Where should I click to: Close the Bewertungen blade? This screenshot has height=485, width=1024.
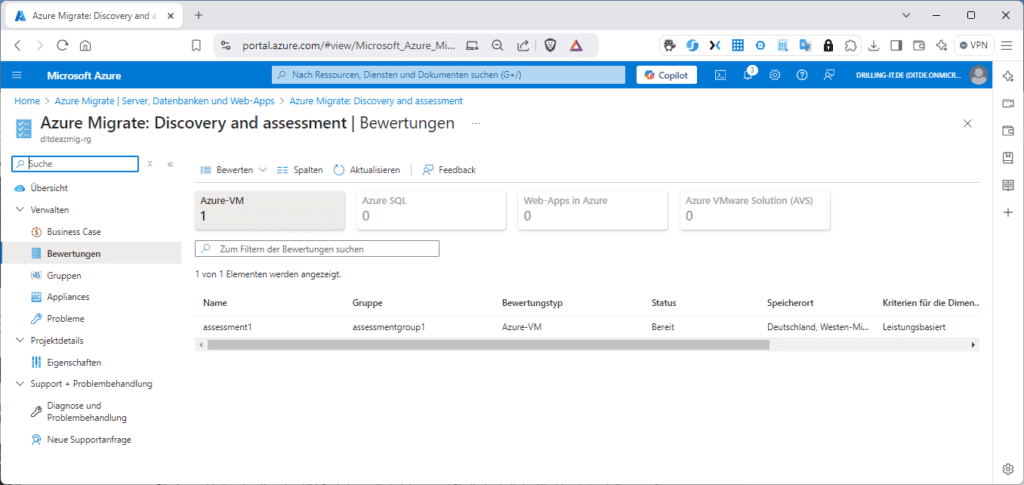tap(968, 123)
